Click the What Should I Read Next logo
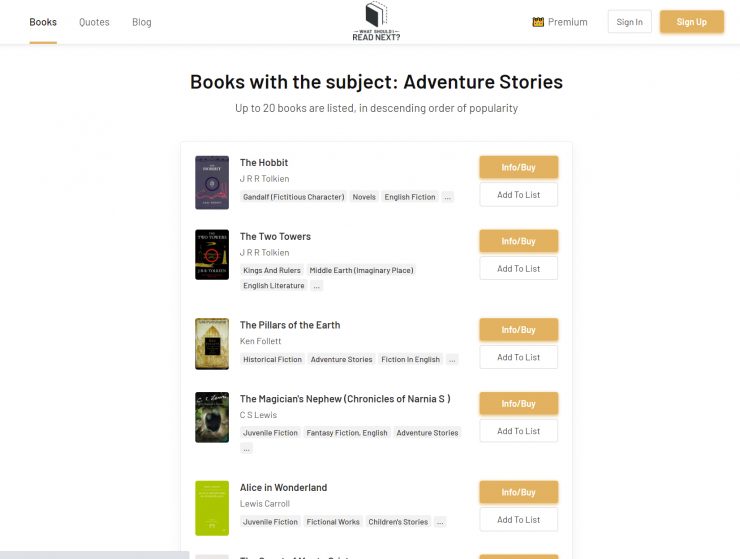The width and height of the screenshot is (740, 559). point(375,21)
